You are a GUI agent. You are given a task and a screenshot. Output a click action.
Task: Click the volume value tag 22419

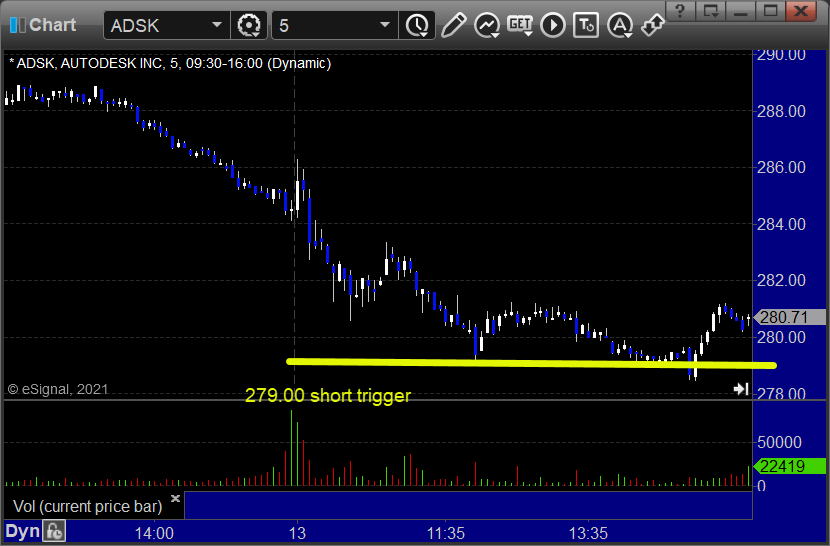coord(789,467)
